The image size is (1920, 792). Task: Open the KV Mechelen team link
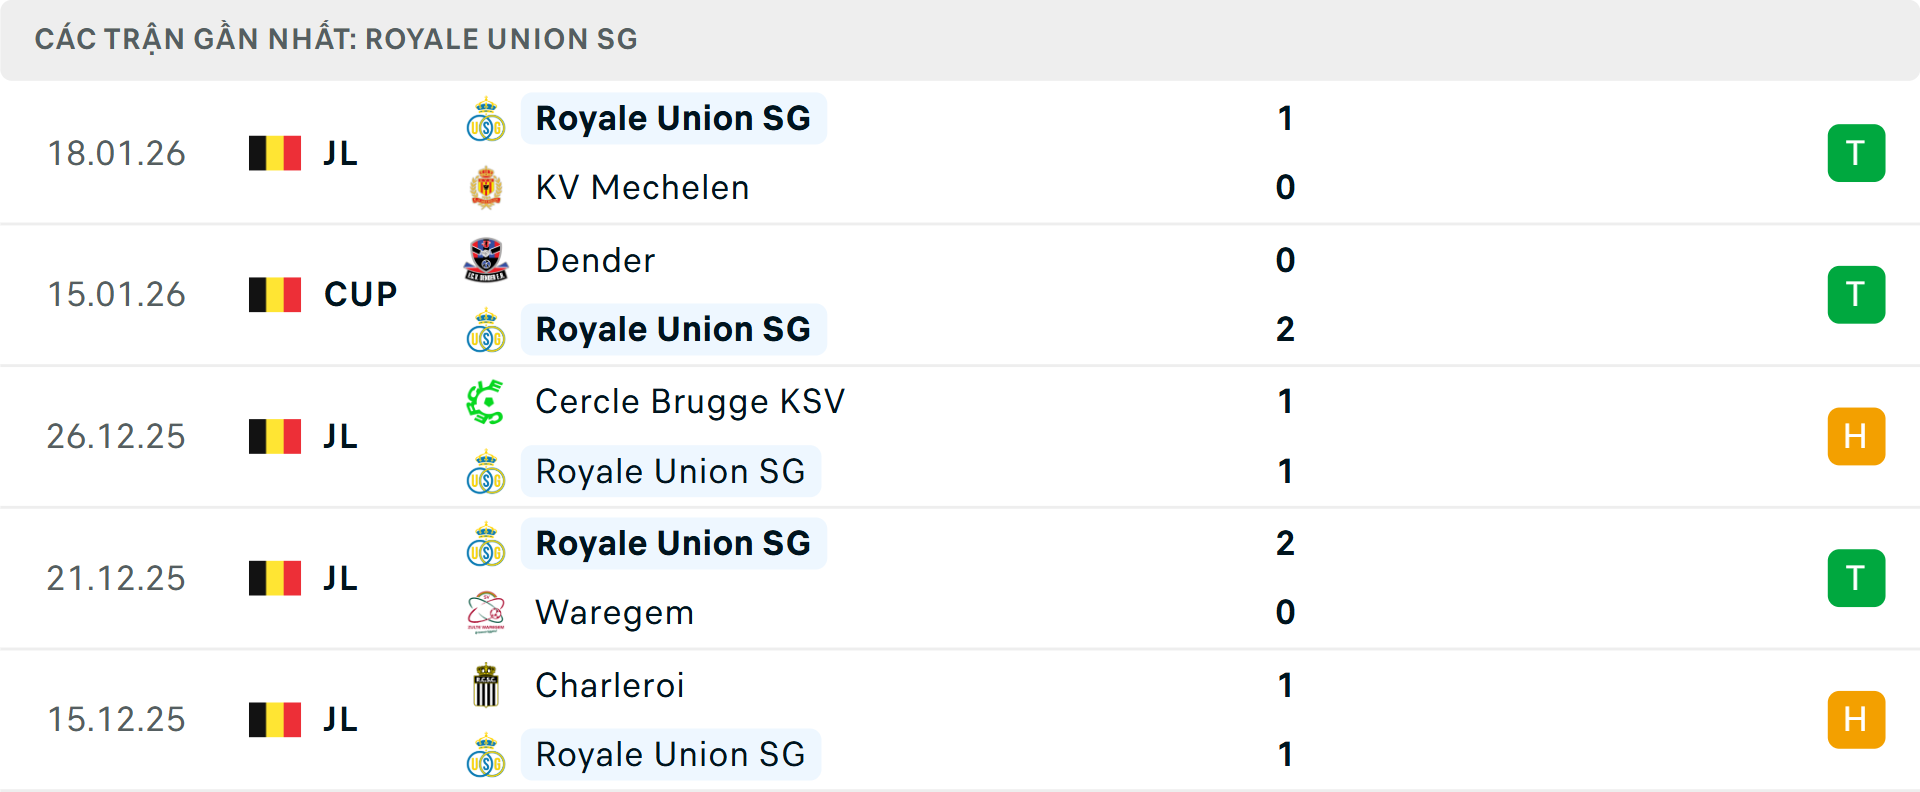(642, 188)
